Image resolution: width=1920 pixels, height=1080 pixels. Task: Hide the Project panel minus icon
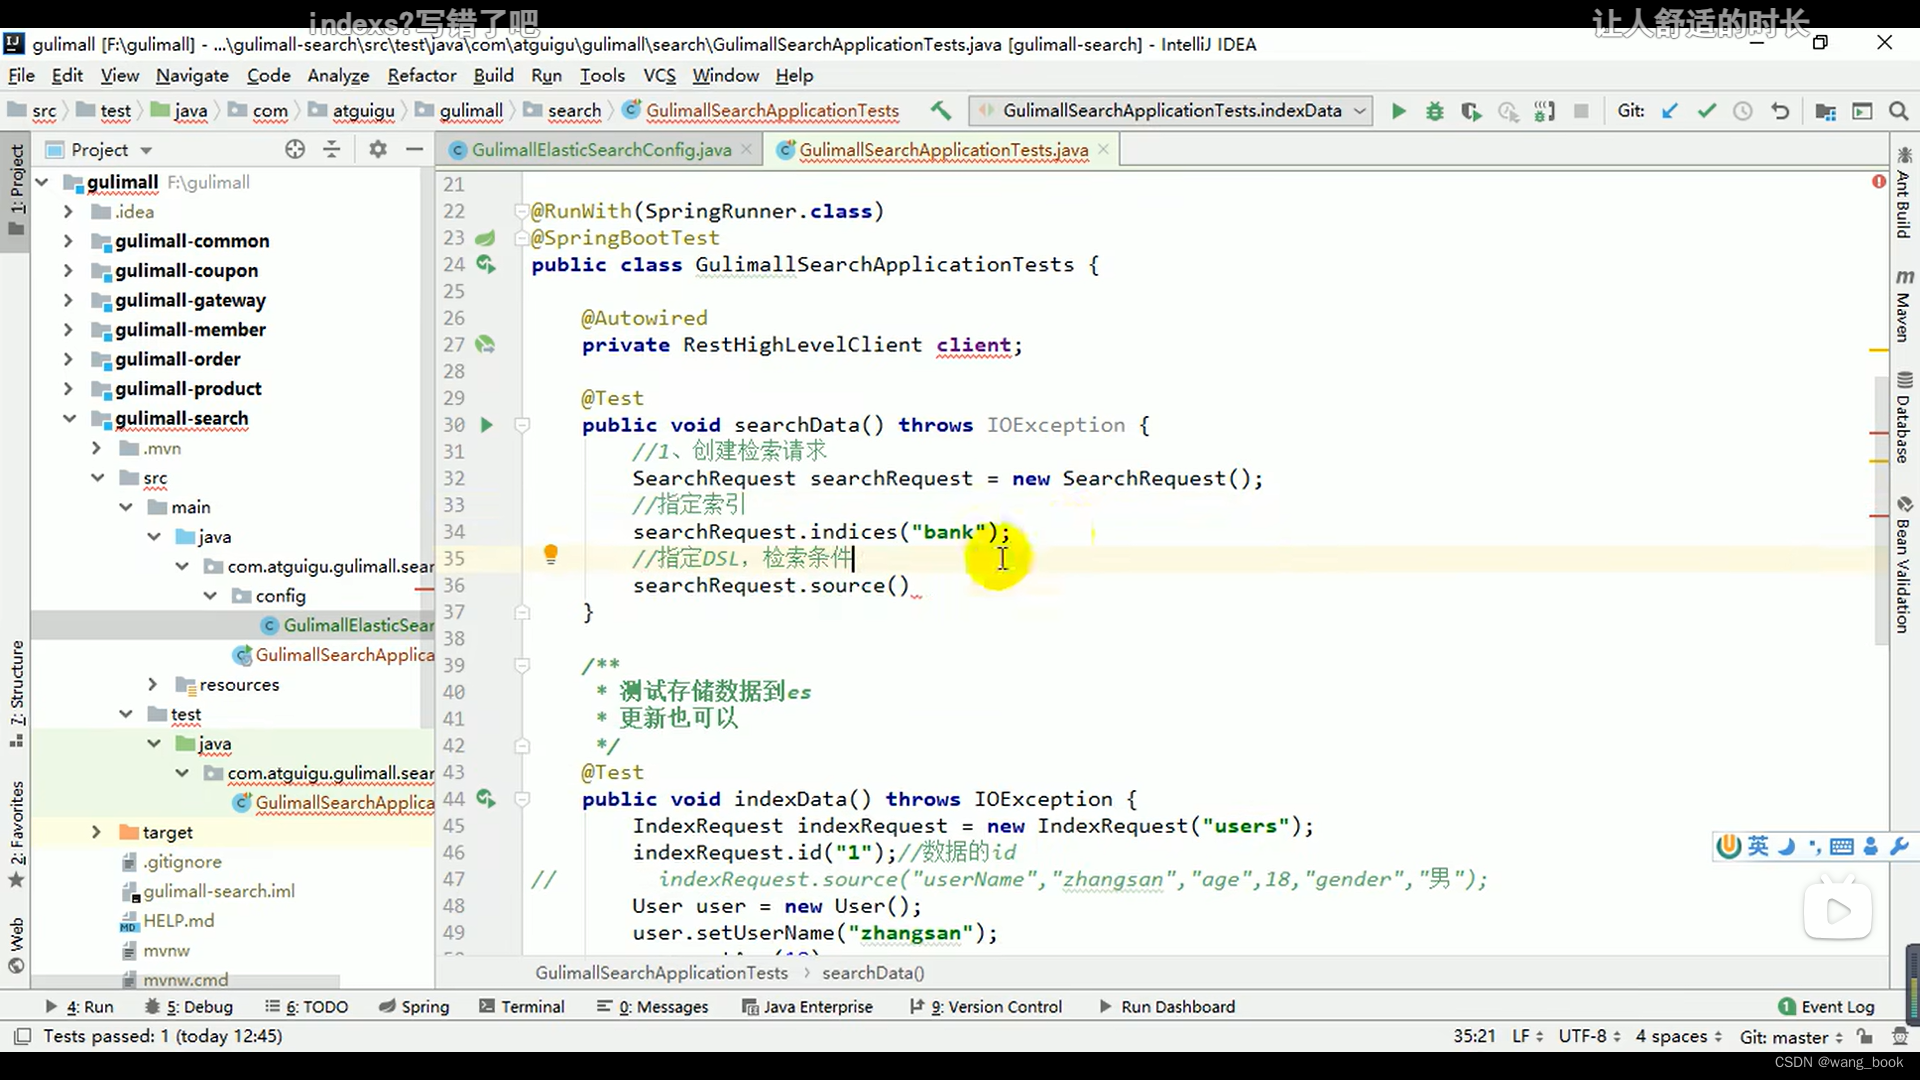click(414, 149)
